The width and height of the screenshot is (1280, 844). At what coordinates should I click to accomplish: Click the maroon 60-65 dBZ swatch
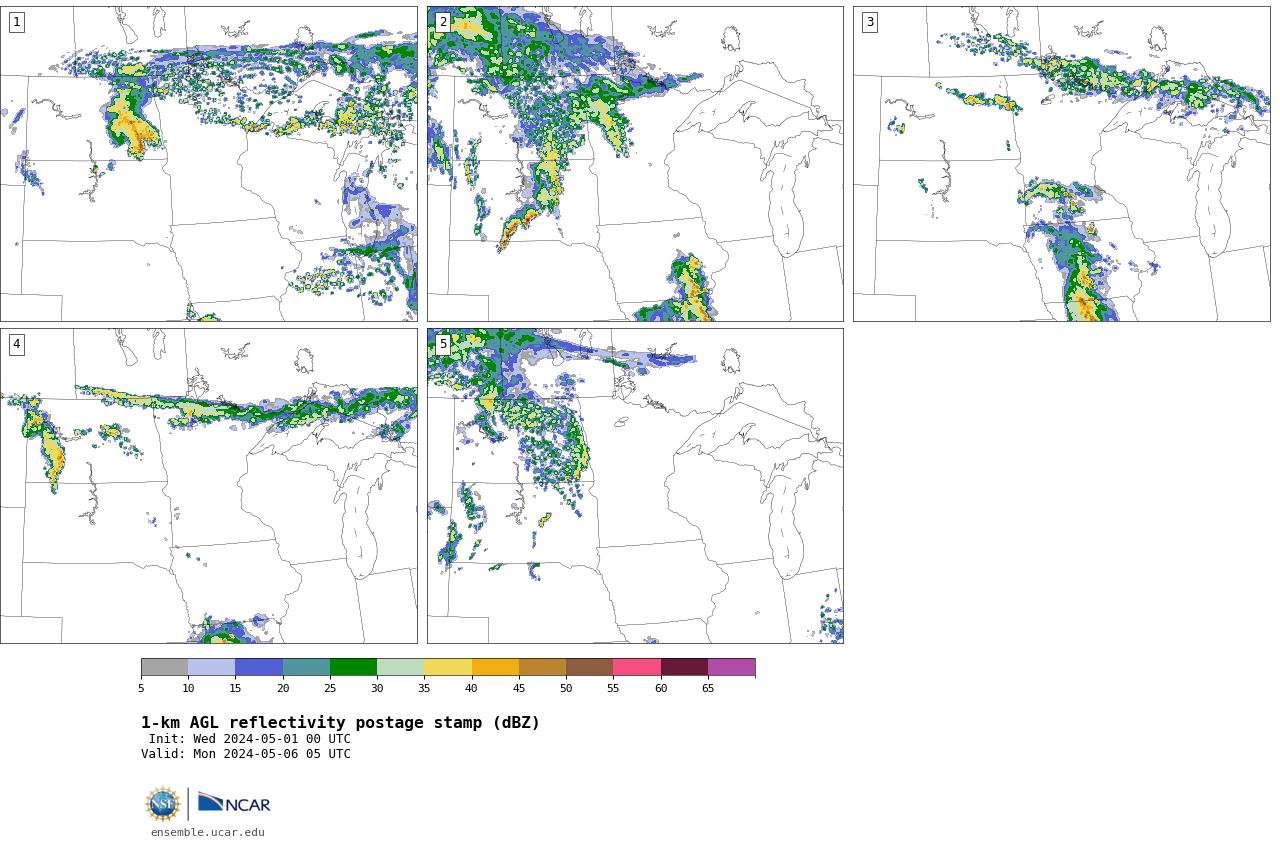point(684,667)
